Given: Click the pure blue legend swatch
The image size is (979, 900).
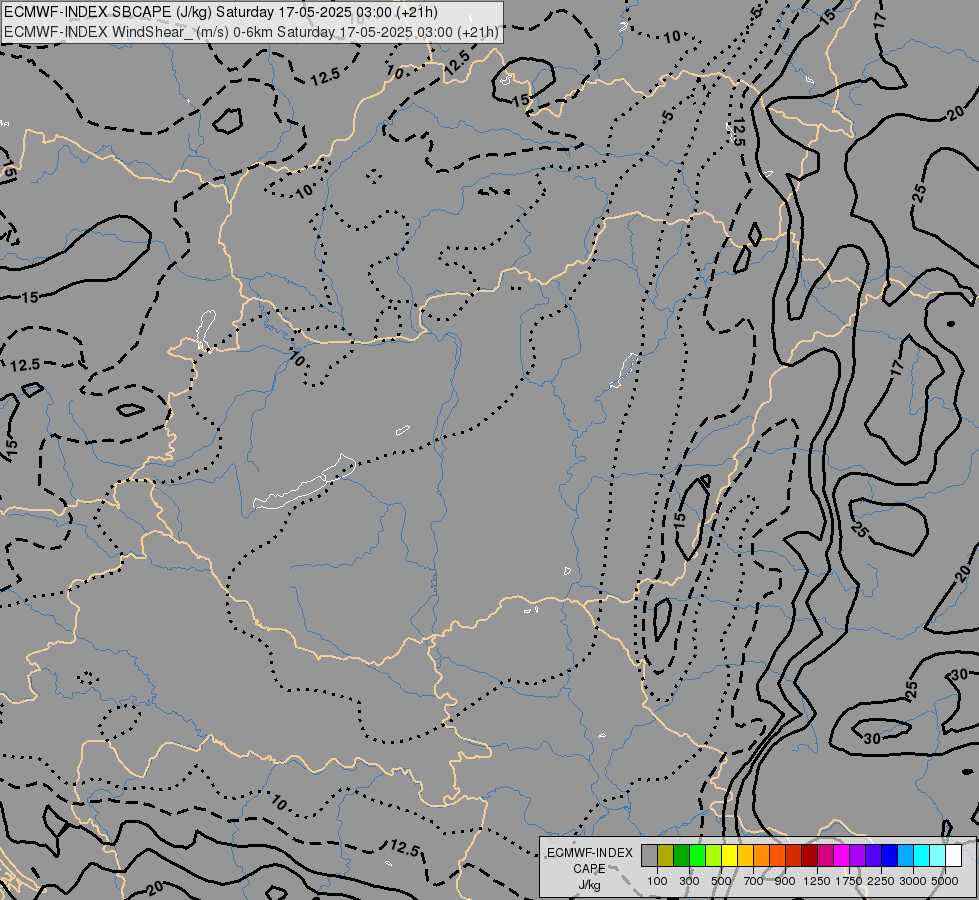Looking at the screenshot, I should 889,855.
